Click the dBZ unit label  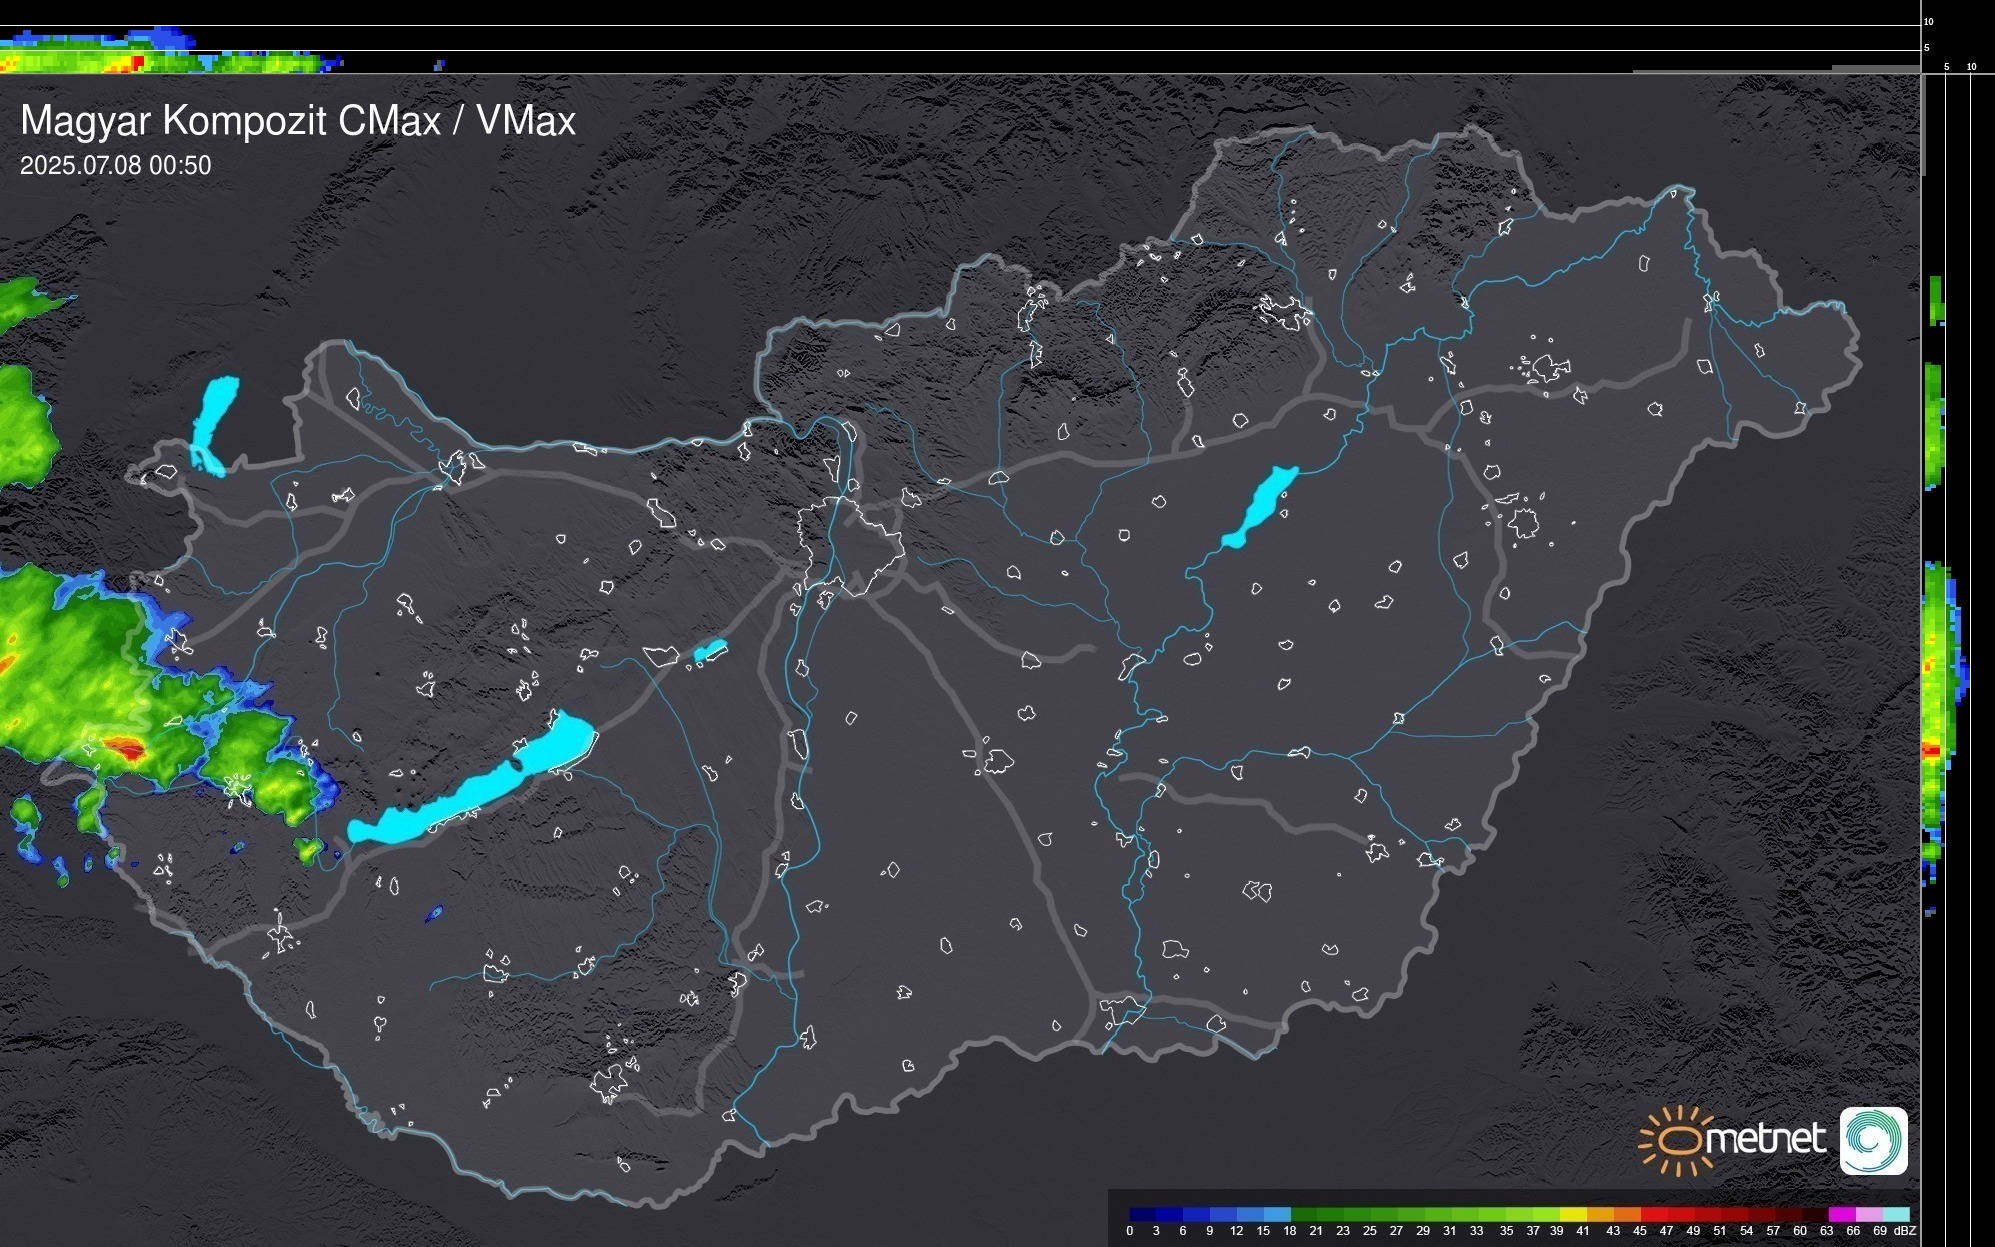[1905, 1231]
